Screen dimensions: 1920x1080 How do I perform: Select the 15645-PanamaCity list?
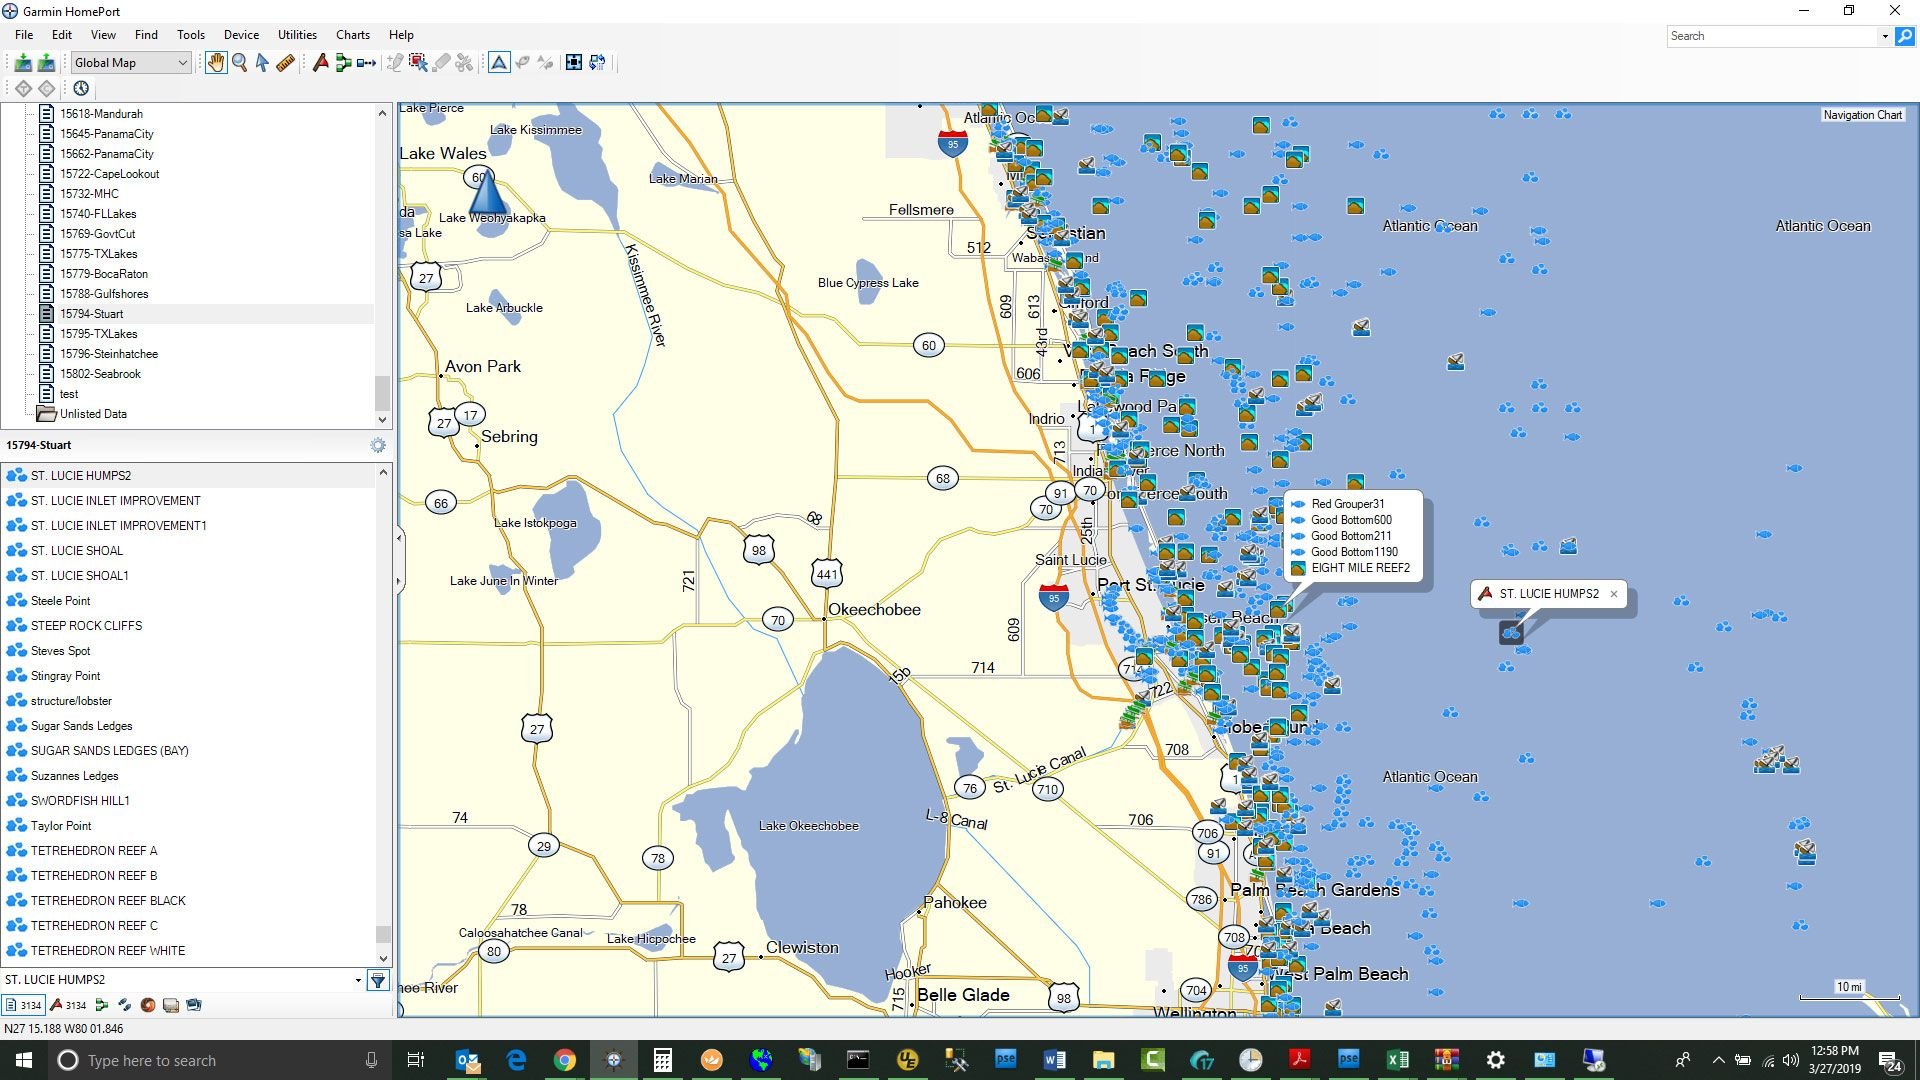coord(106,134)
